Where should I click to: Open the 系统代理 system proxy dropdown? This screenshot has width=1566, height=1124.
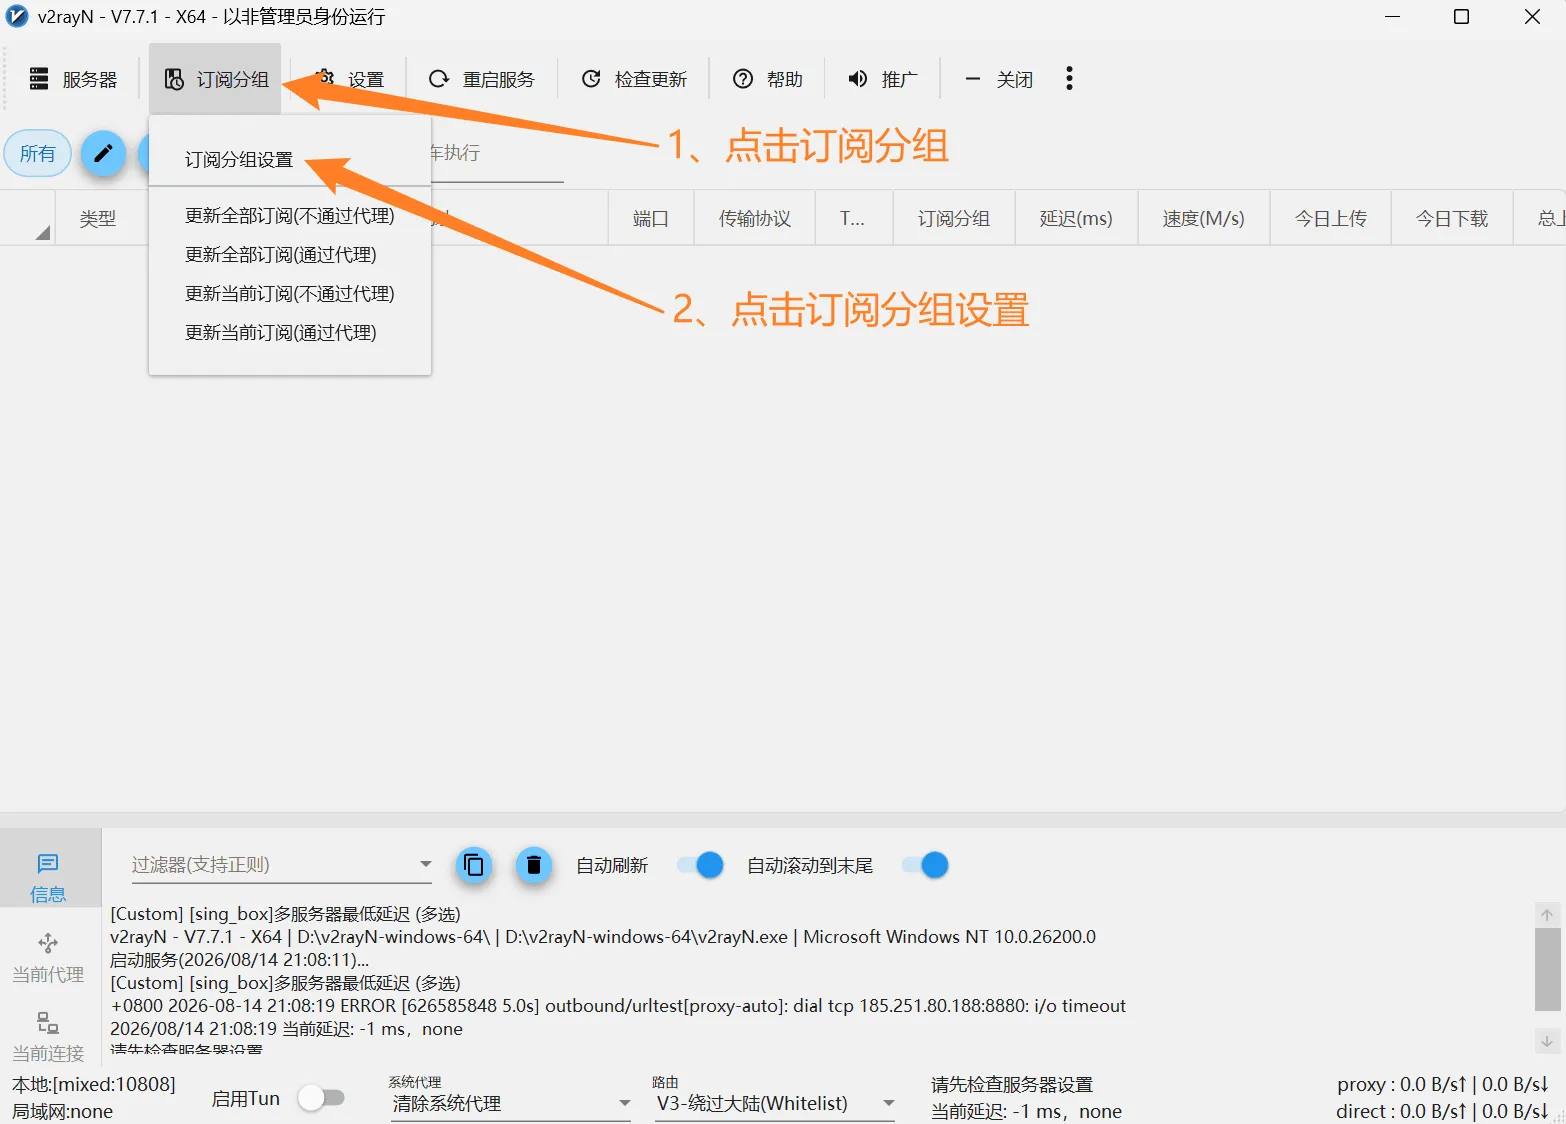511,1103
